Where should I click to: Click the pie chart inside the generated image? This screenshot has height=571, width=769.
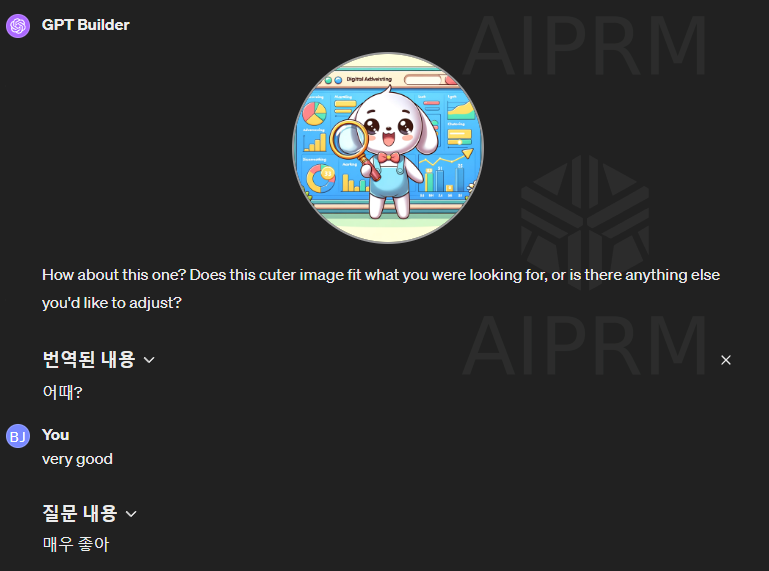pyautogui.click(x=314, y=113)
